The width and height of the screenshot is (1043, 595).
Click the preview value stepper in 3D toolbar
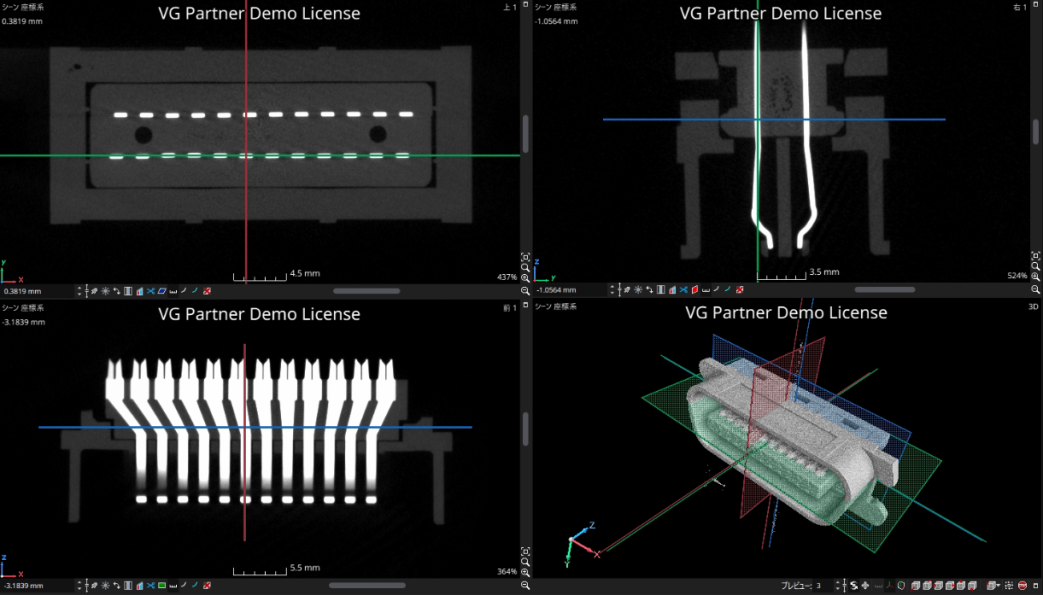839,585
